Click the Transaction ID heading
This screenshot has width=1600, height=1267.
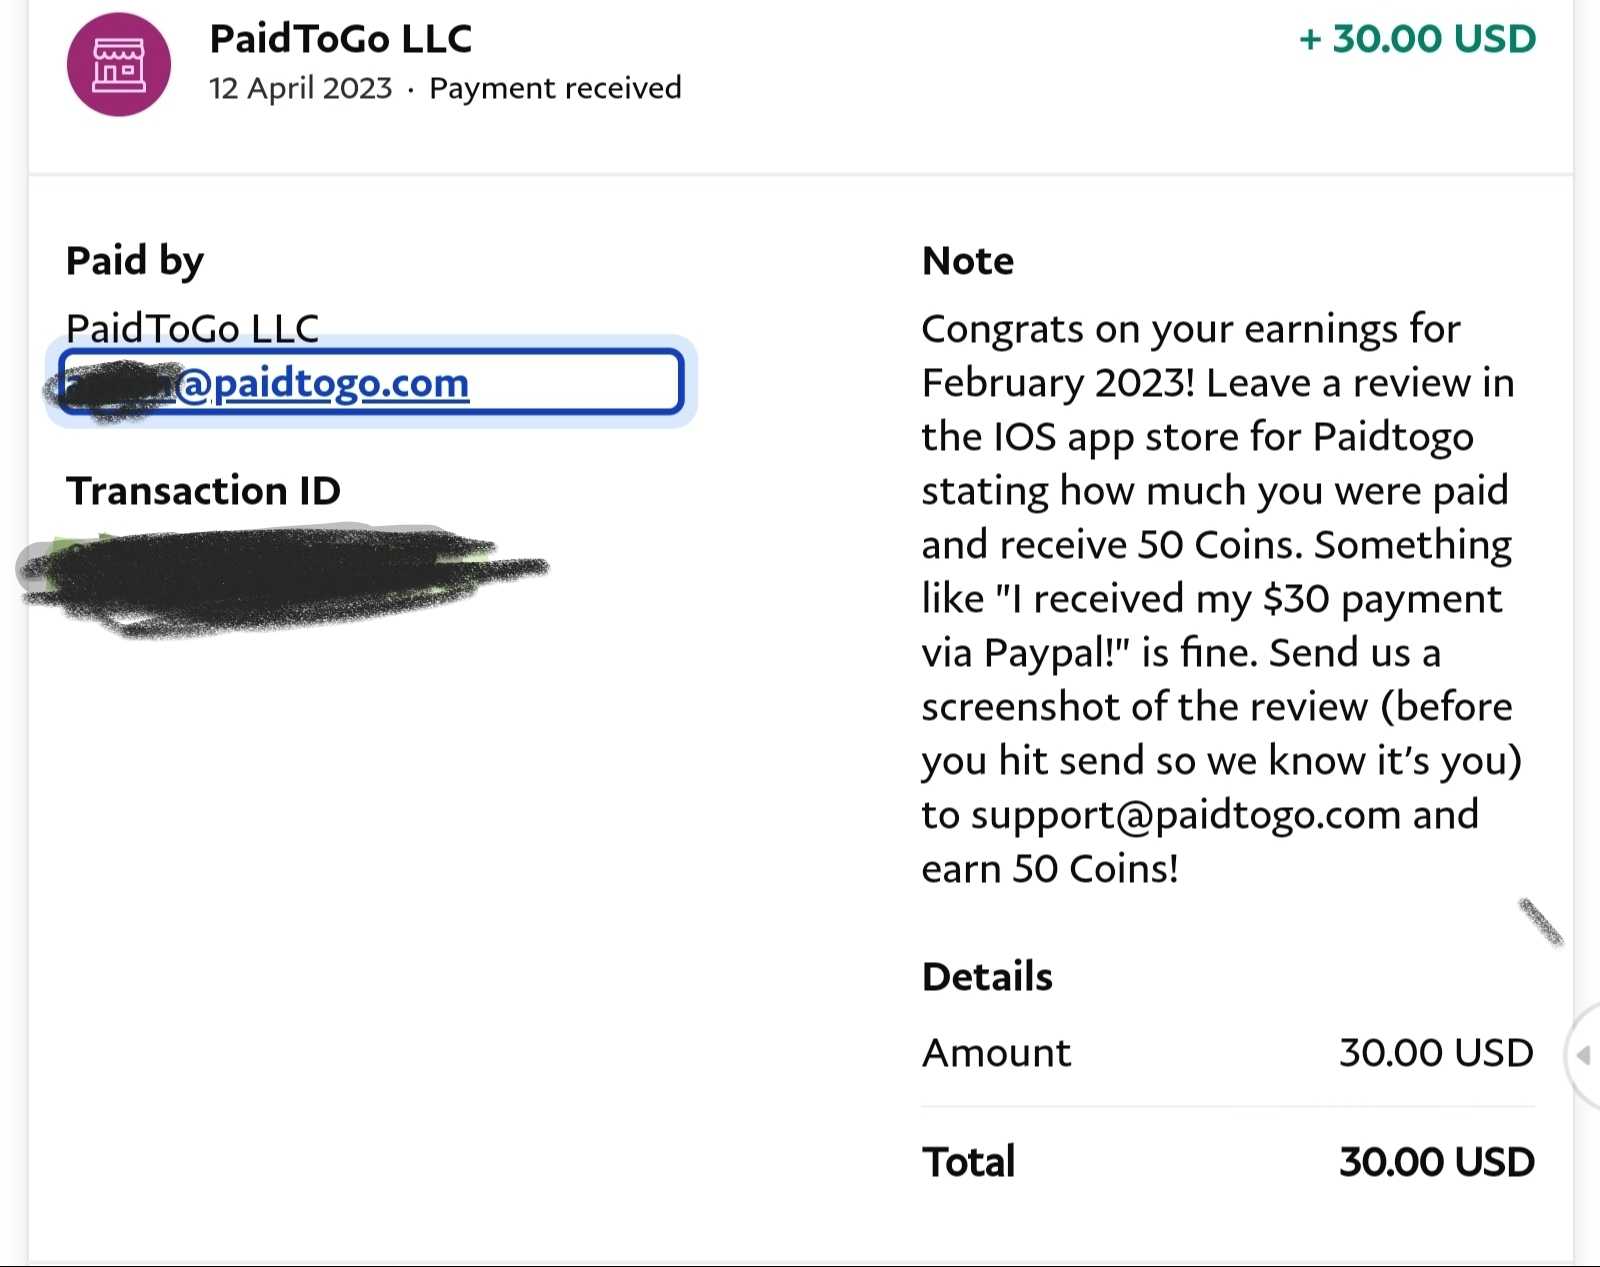pos(203,491)
